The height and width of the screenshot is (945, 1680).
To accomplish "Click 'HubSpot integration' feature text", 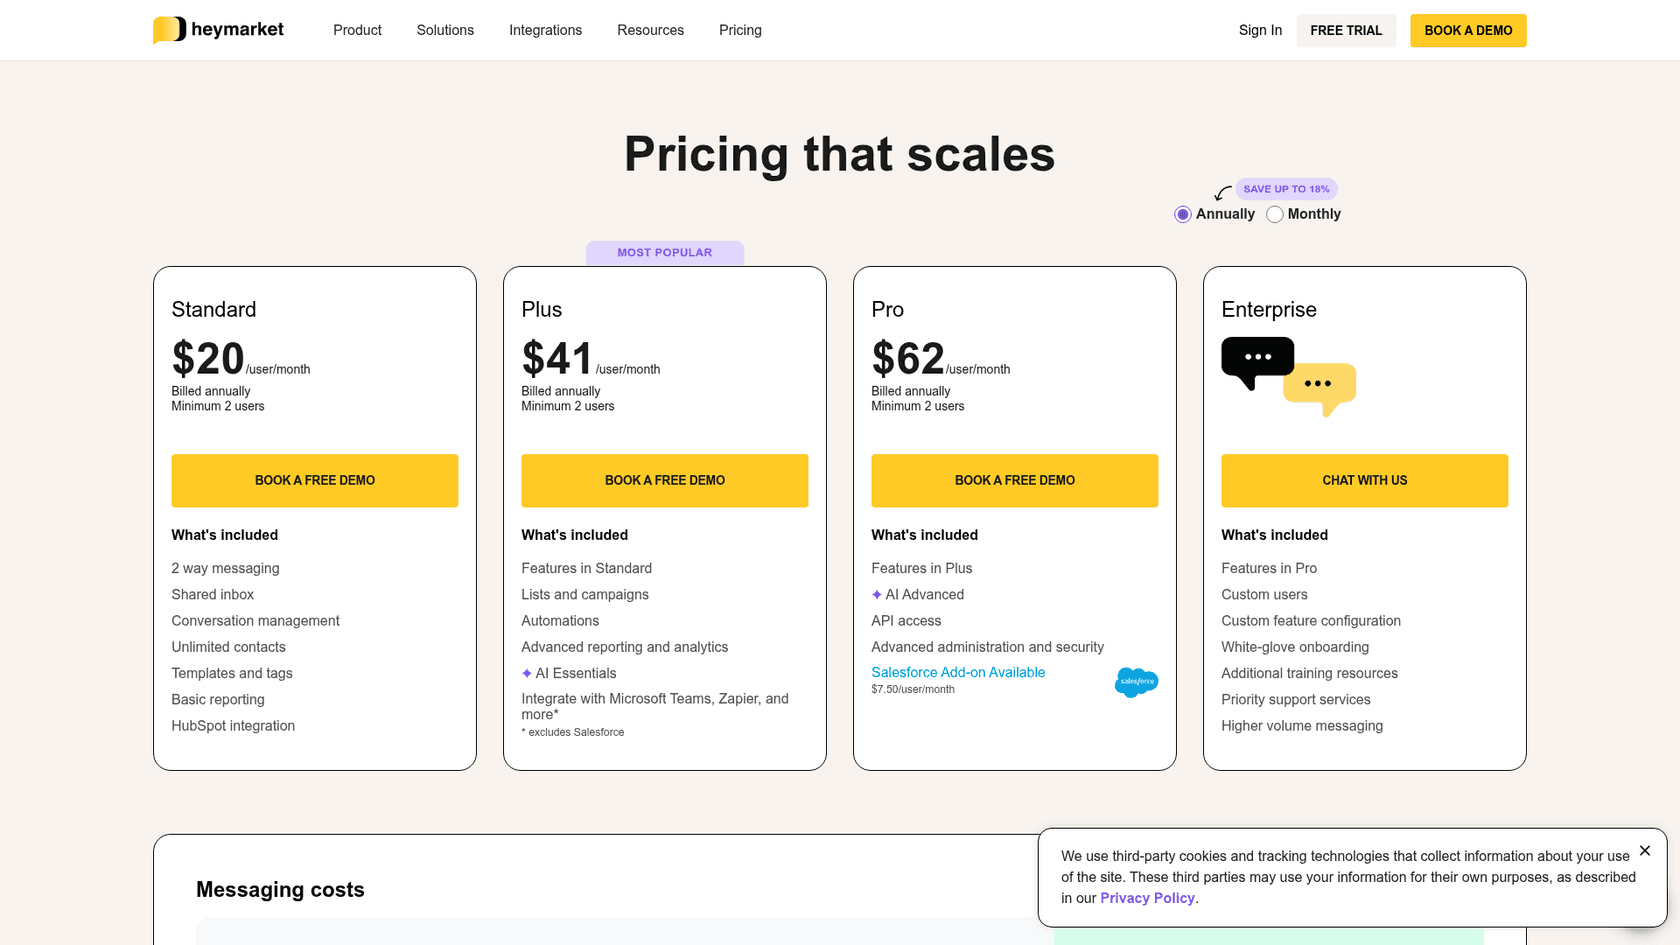I will 233,726.
